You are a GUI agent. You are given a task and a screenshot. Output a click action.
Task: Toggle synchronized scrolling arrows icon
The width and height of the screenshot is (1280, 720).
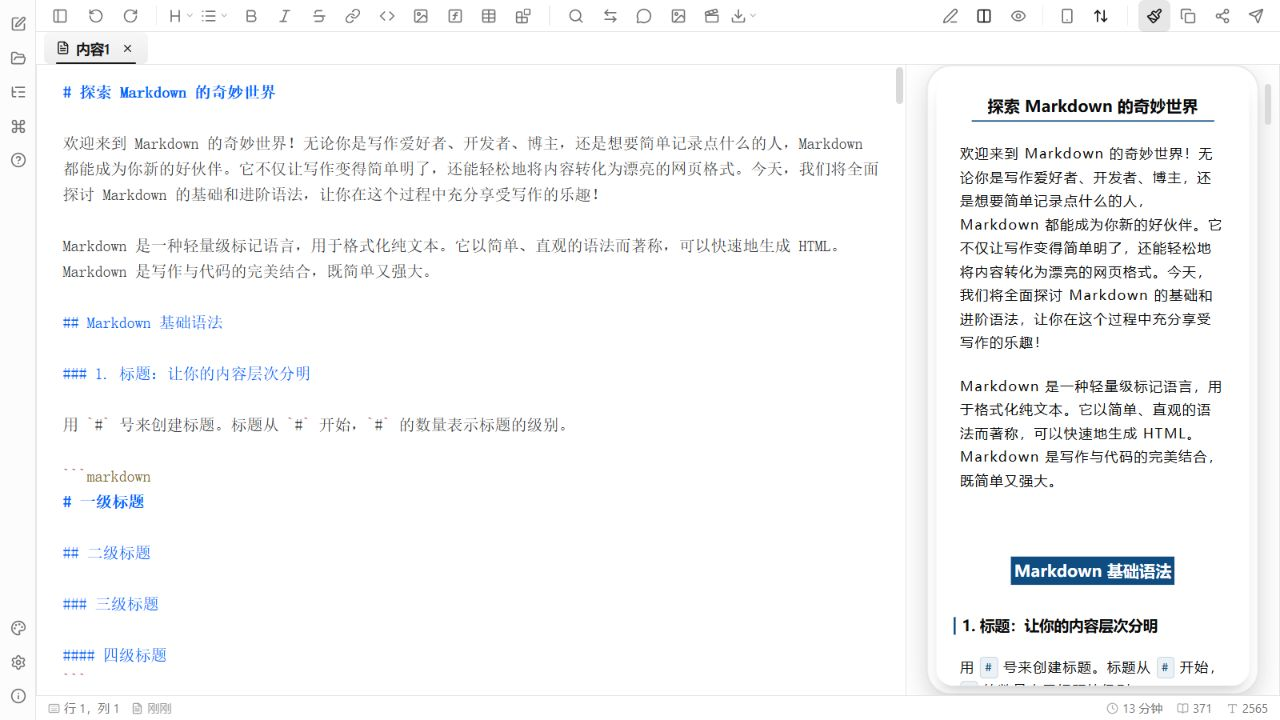tap(1101, 16)
